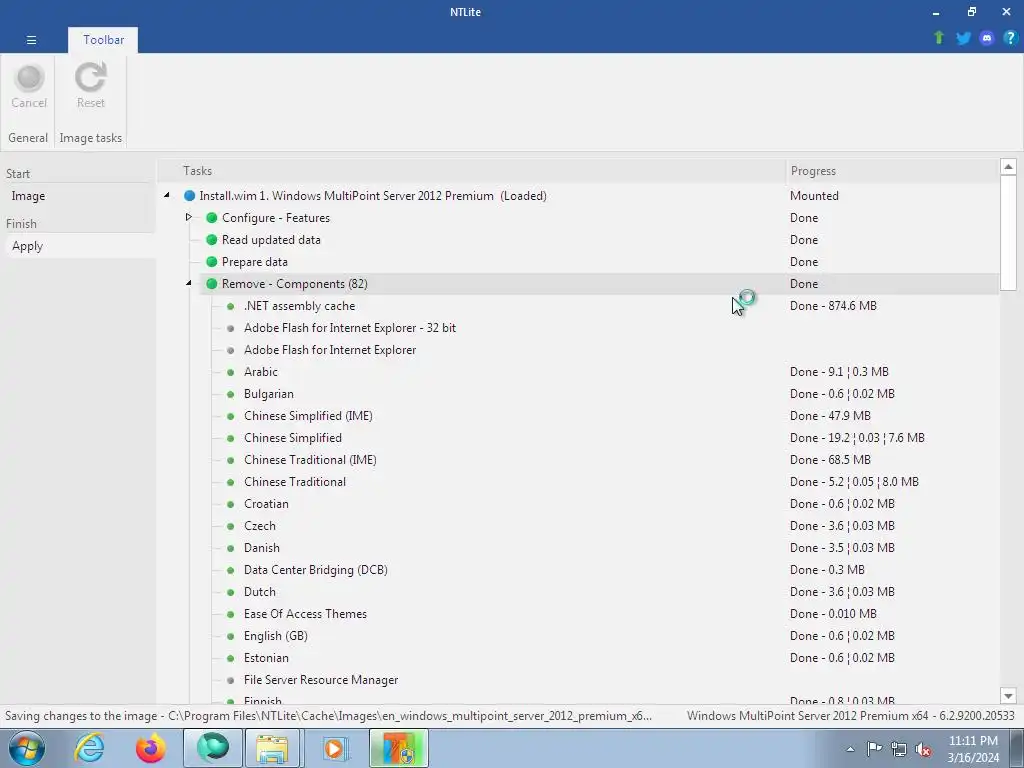Click 'Done - 874.6 MB' progress text
The height and width of the screenshot is (768, 1024).
pos(833,306)
